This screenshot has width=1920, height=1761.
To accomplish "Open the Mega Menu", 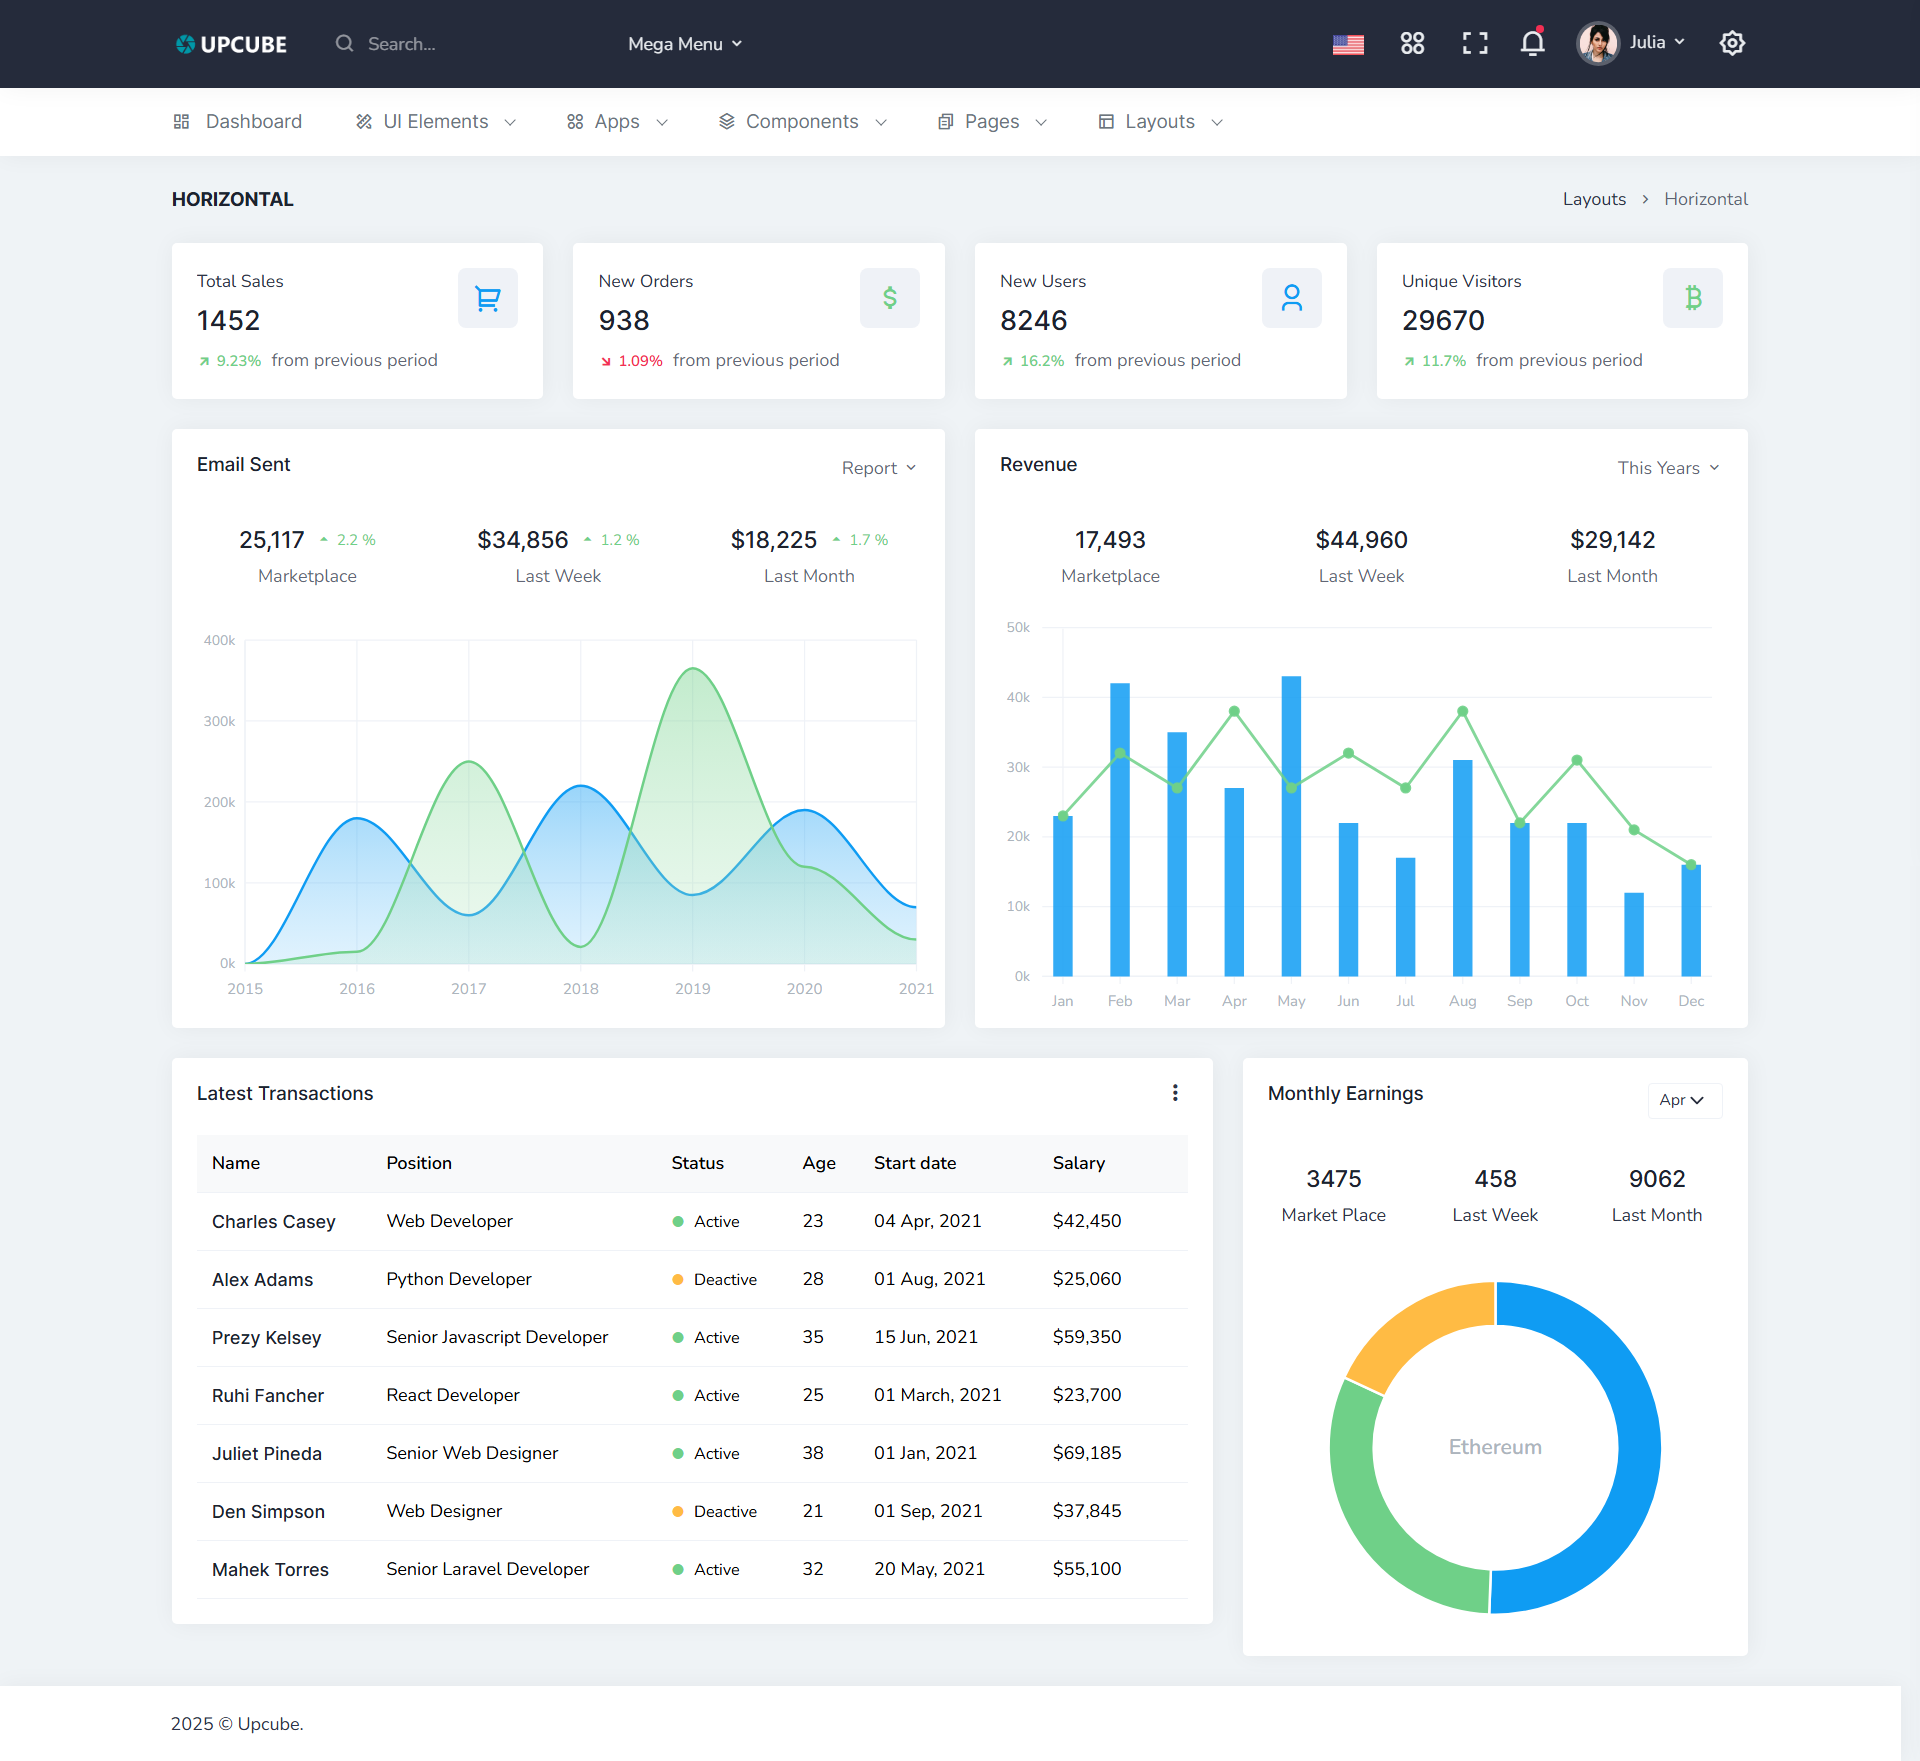I will [684, 44].
